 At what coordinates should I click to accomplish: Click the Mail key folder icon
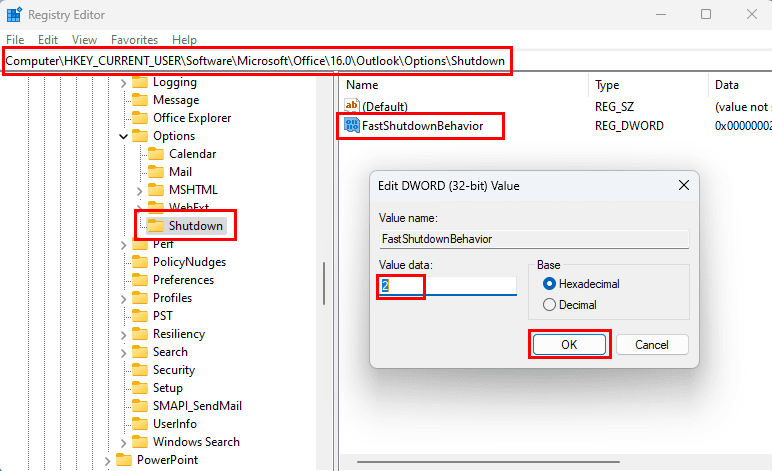click(x=155, y=172)
